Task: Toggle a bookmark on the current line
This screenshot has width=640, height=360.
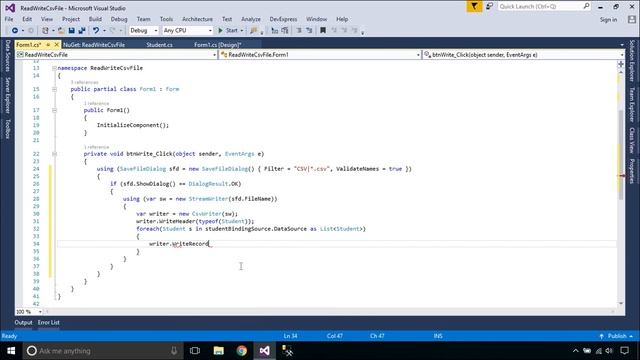Action: click(323, 31)
